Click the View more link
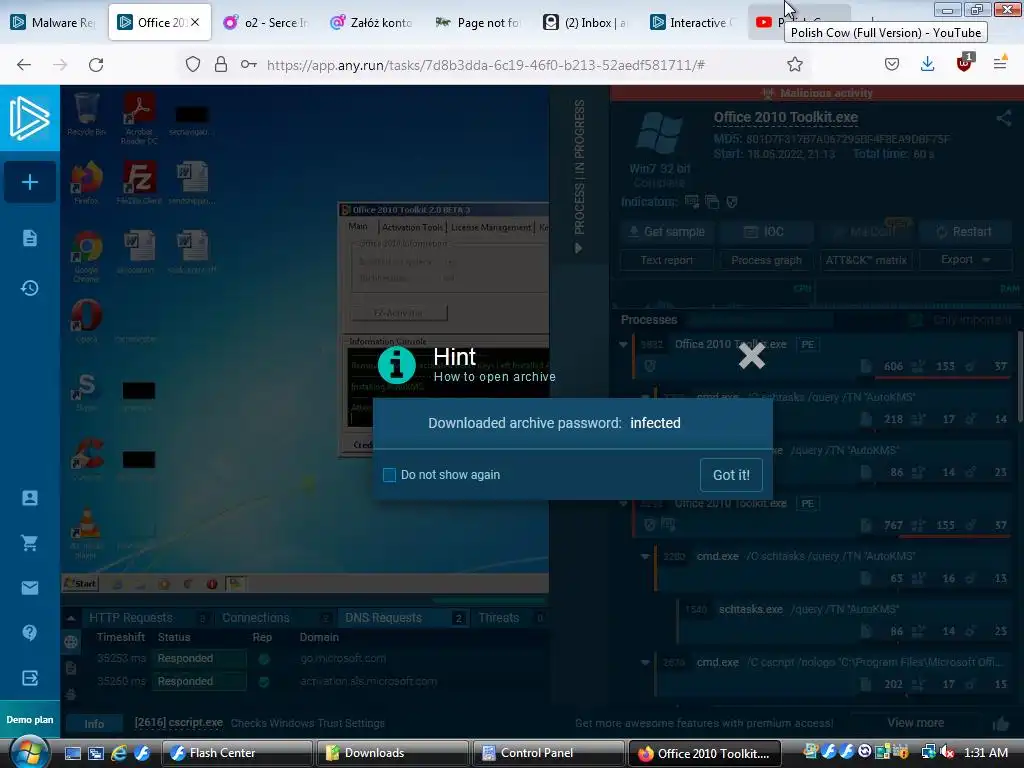 pos(916,723)
